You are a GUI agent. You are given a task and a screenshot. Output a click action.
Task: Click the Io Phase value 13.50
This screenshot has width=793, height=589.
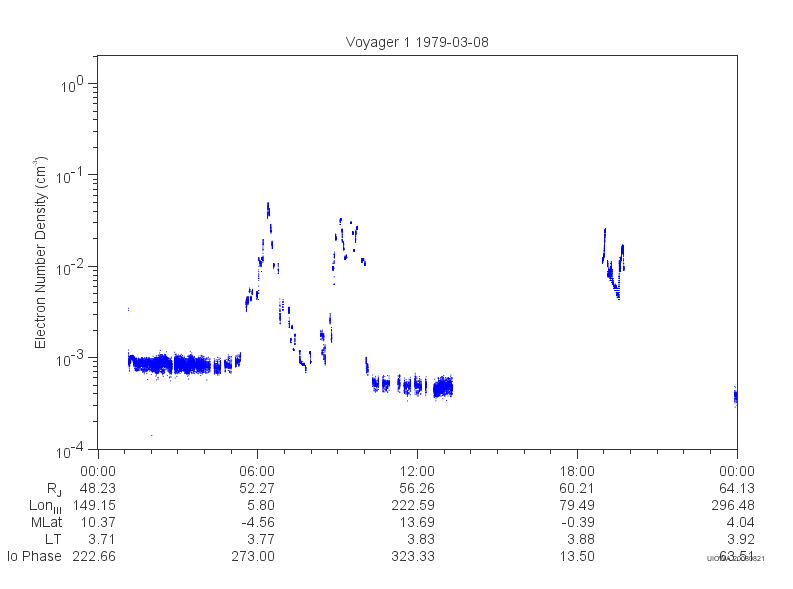577,556
